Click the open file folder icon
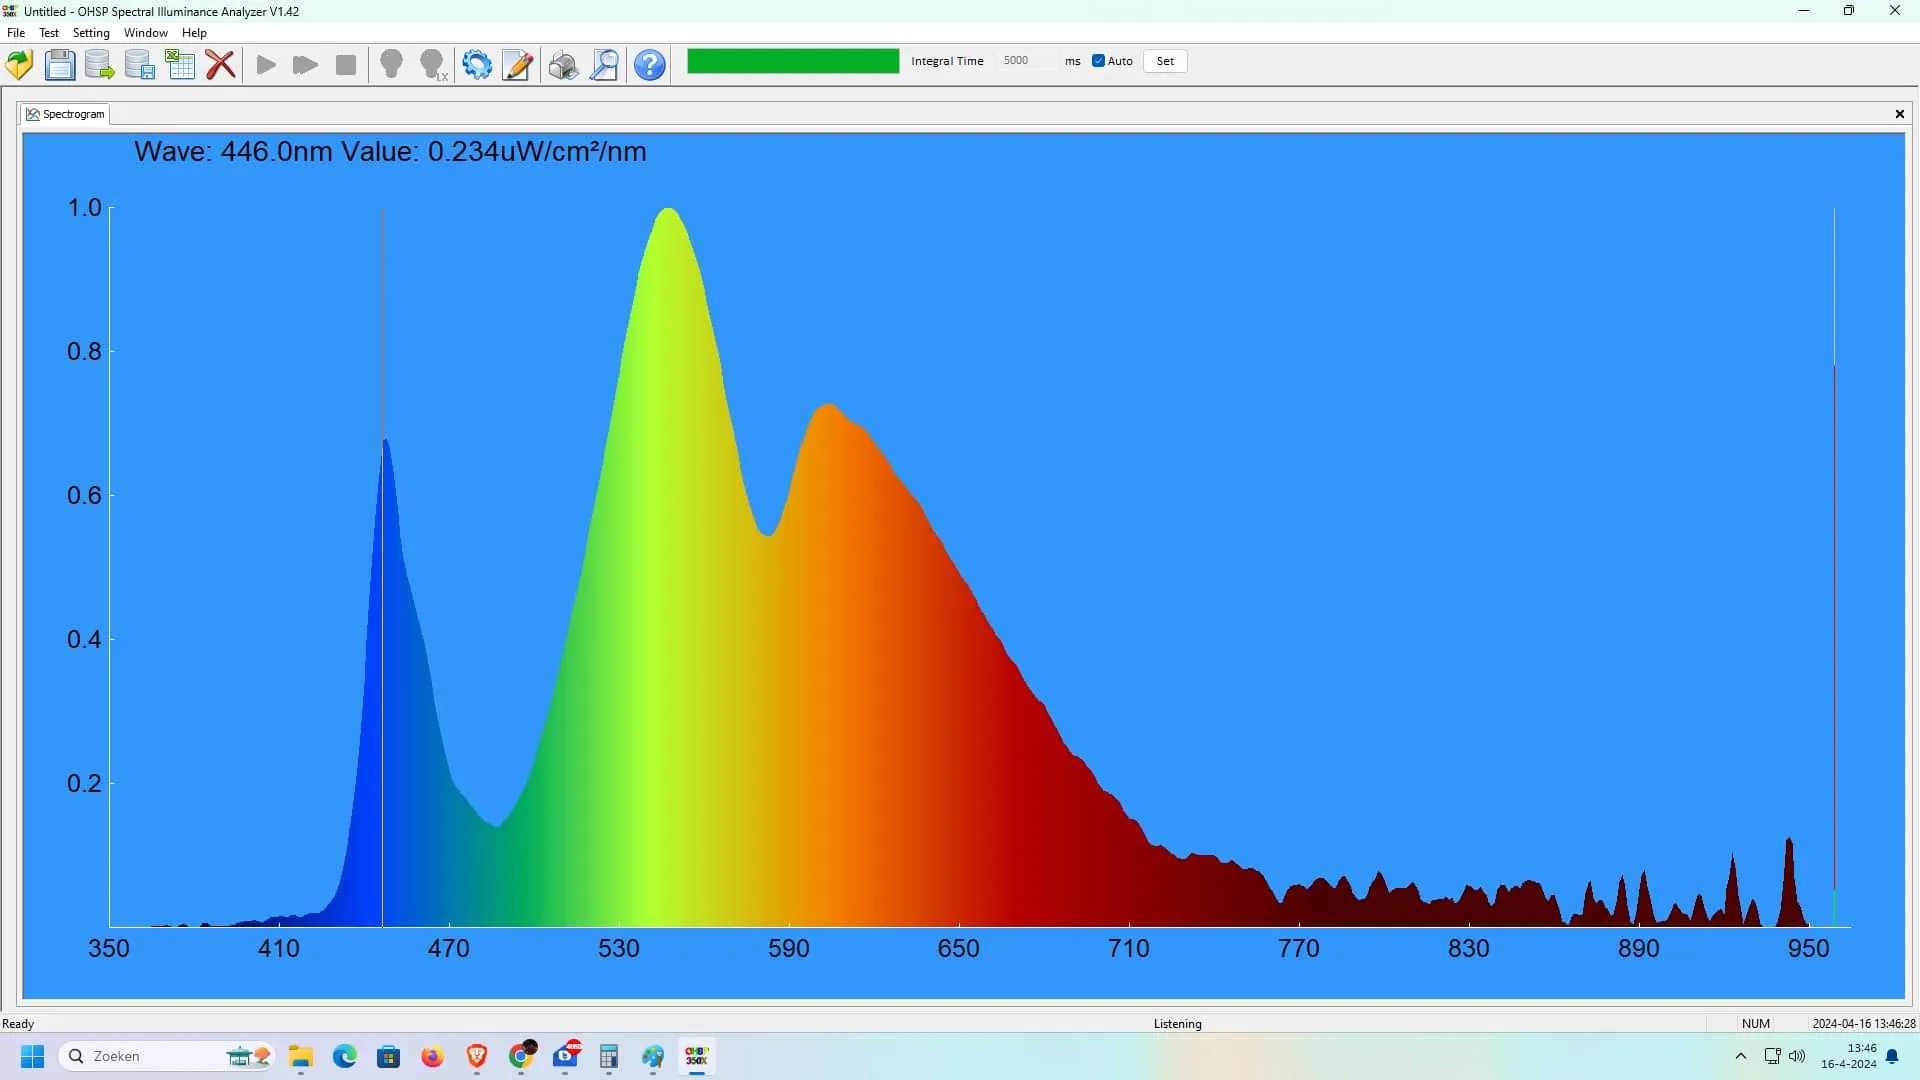 (x=19, y=65)
